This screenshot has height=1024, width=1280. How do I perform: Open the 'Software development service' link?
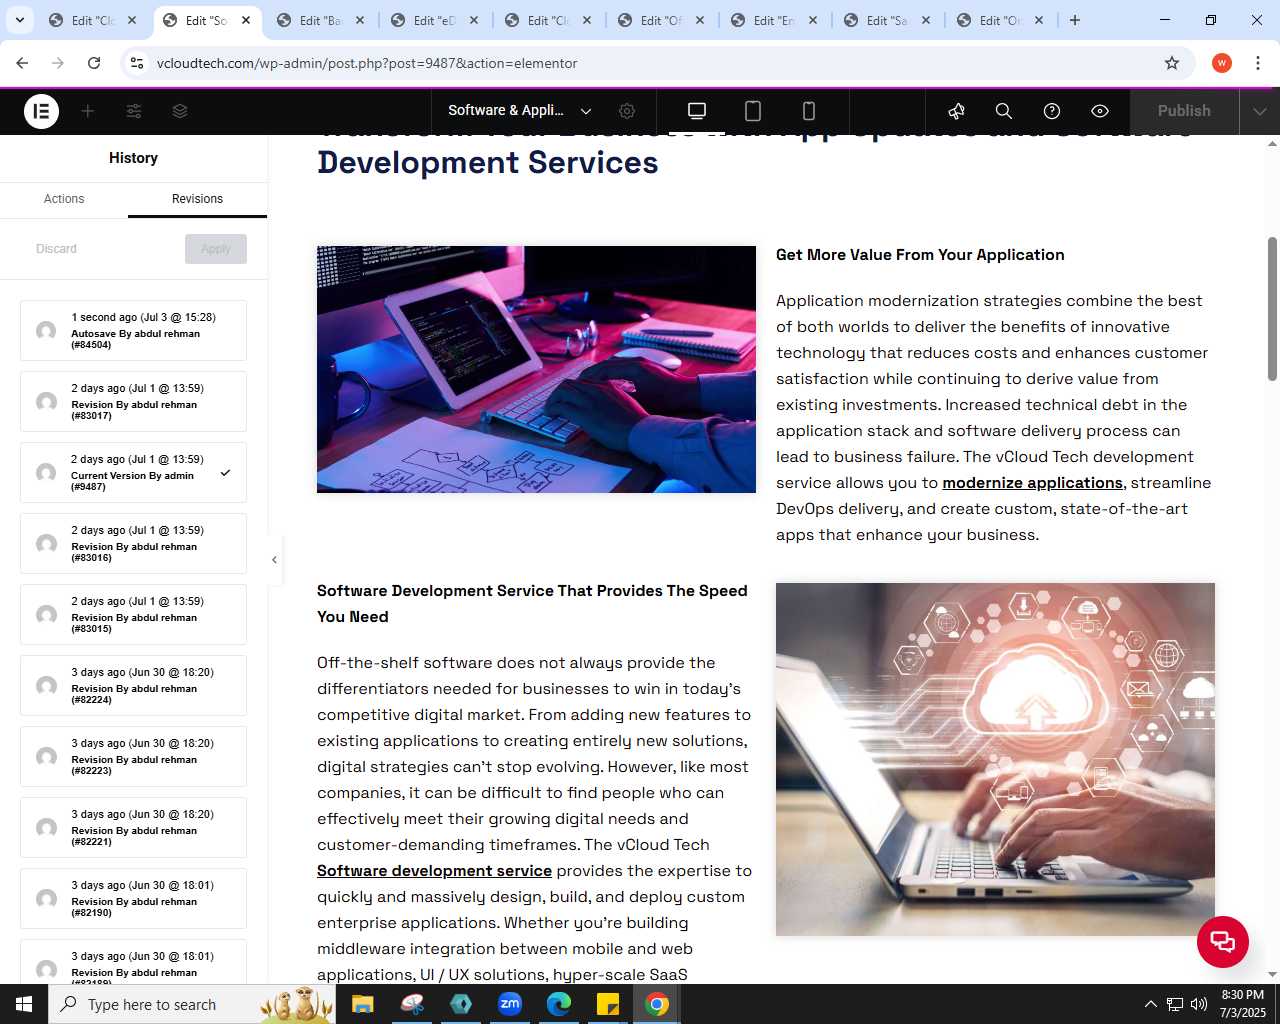coord(434,871)
